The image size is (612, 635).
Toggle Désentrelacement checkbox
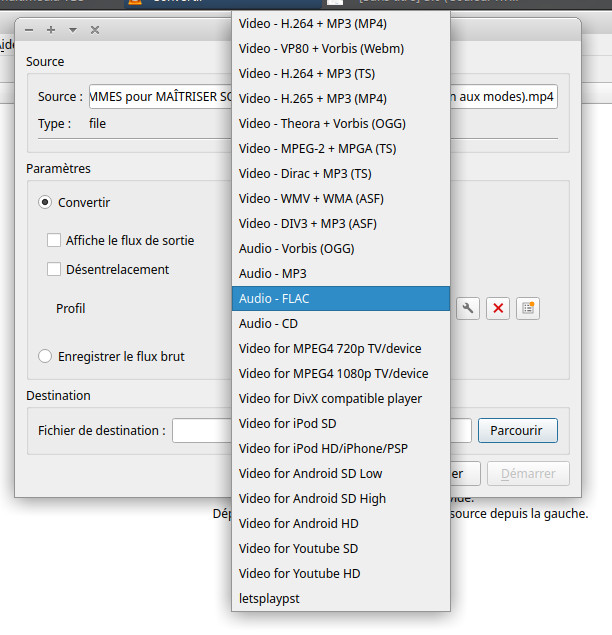tap(54, 269)
